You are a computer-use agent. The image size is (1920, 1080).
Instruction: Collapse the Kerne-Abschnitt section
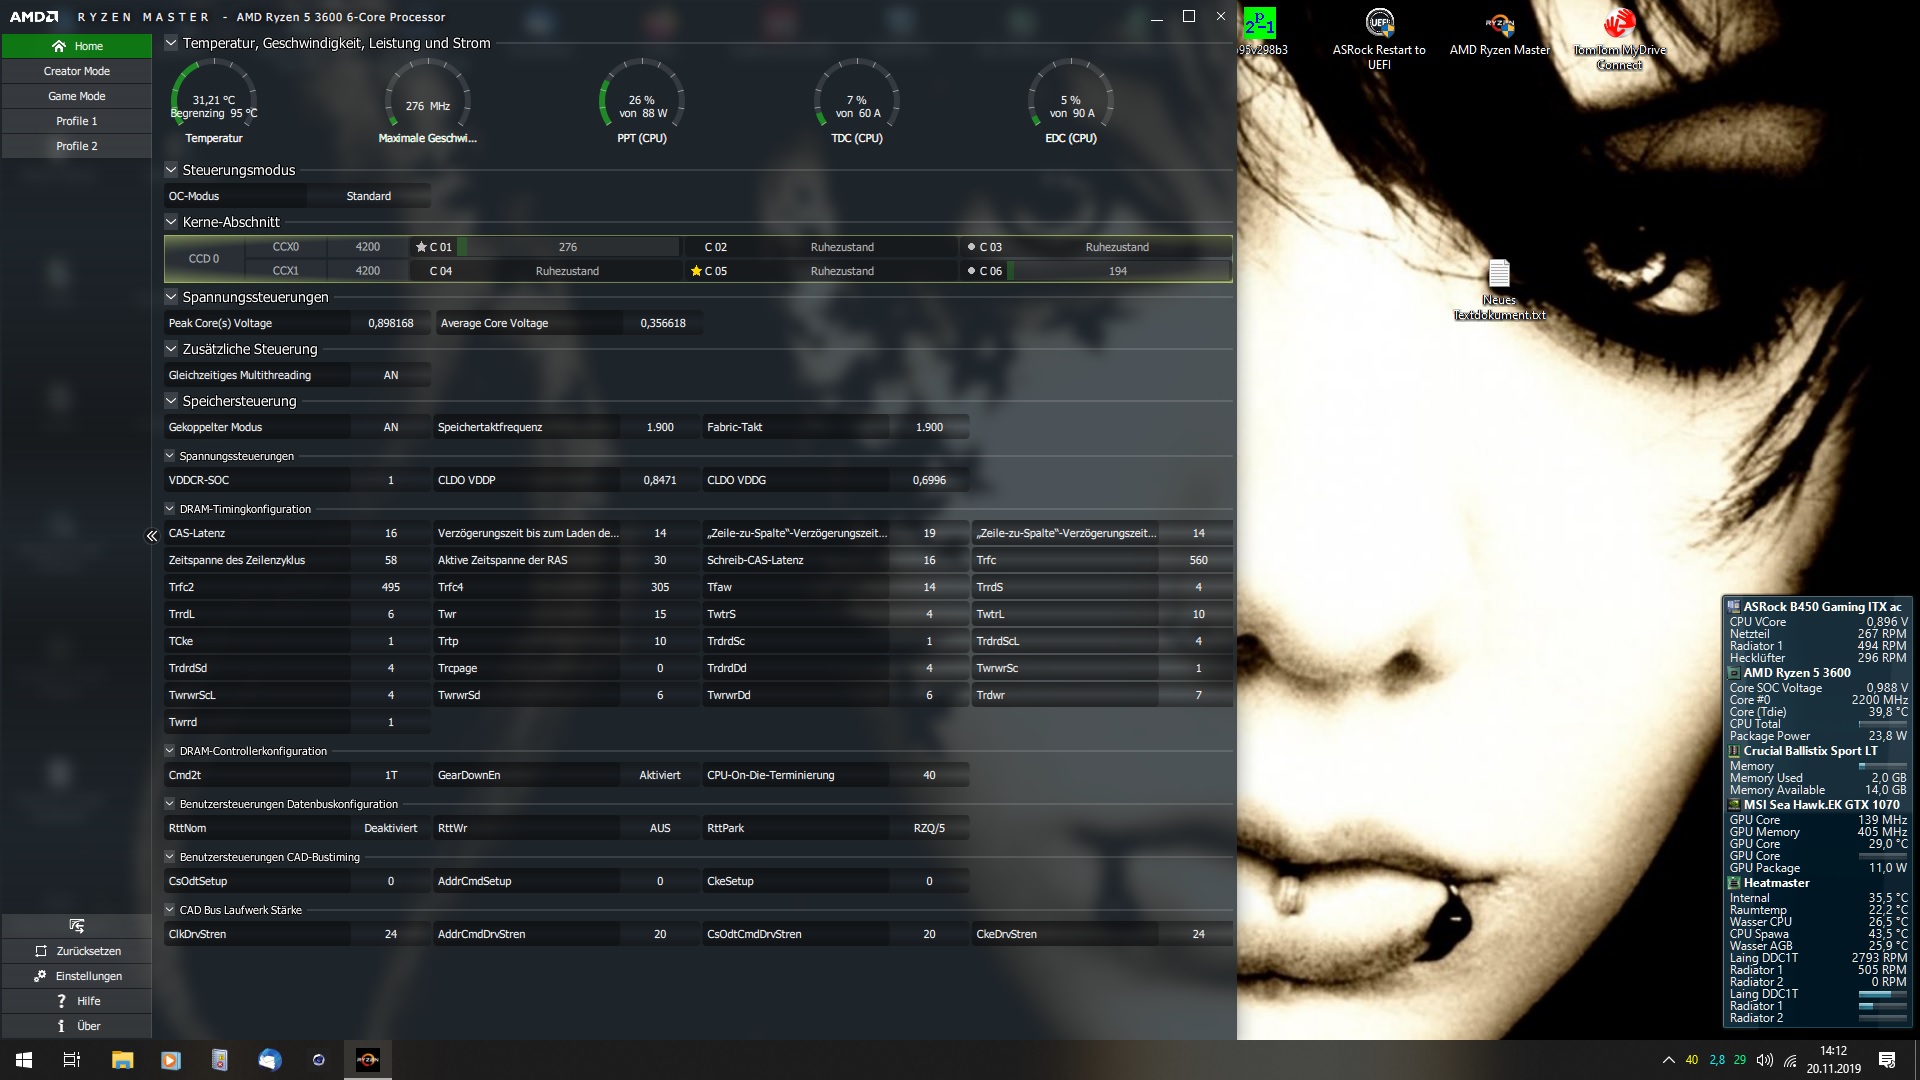point(171,222)
